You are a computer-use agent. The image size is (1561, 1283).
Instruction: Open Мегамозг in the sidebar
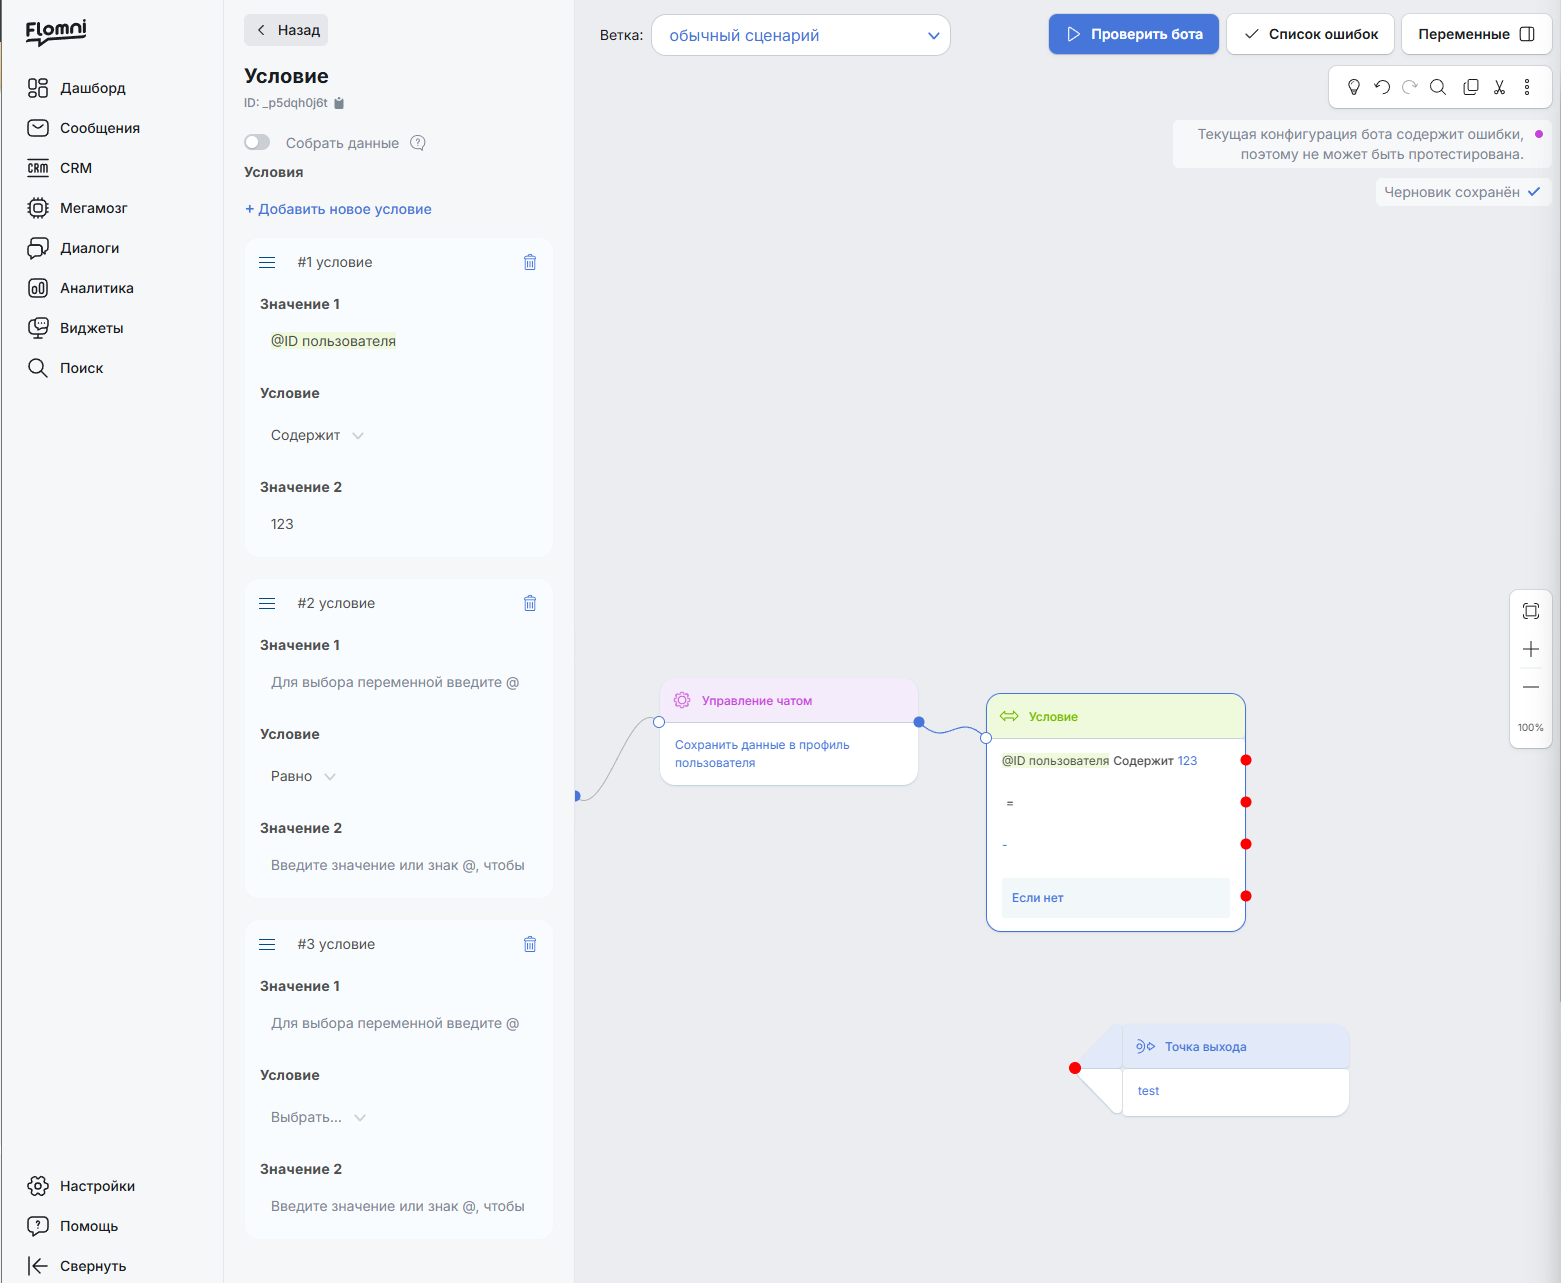[x=93, y=208]
